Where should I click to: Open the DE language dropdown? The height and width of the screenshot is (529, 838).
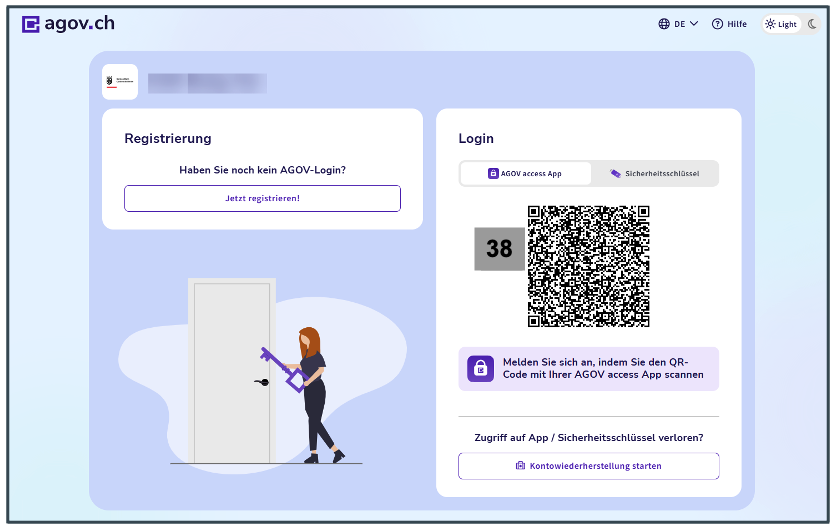pyautogui.click(x=678, y=24)
